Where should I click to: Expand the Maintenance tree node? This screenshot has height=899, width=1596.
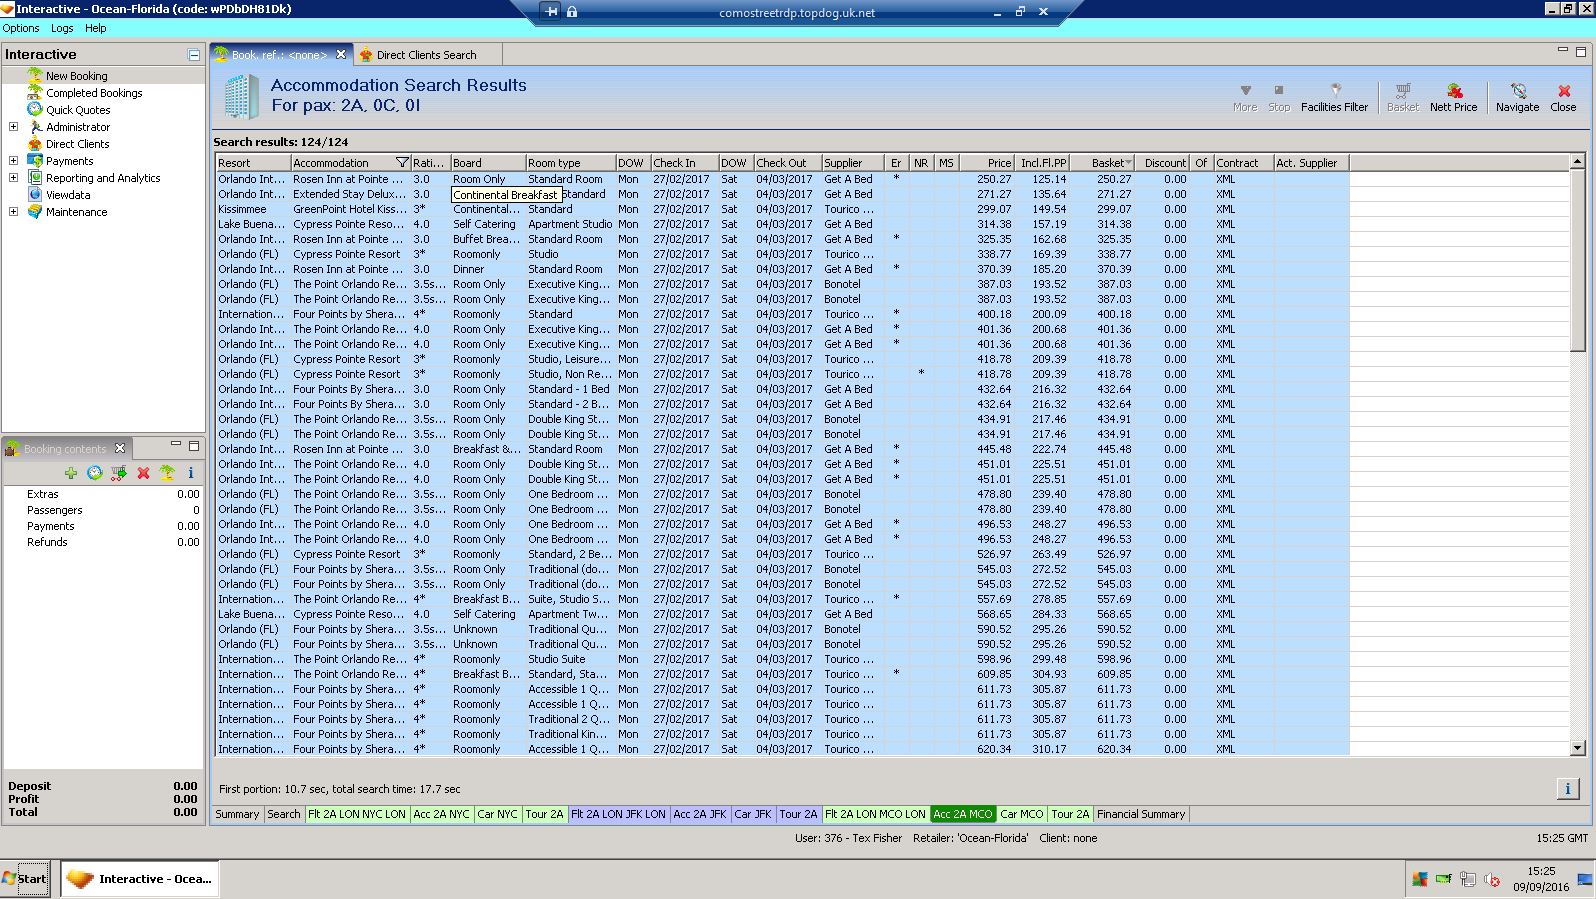click(x=13, y=212)
